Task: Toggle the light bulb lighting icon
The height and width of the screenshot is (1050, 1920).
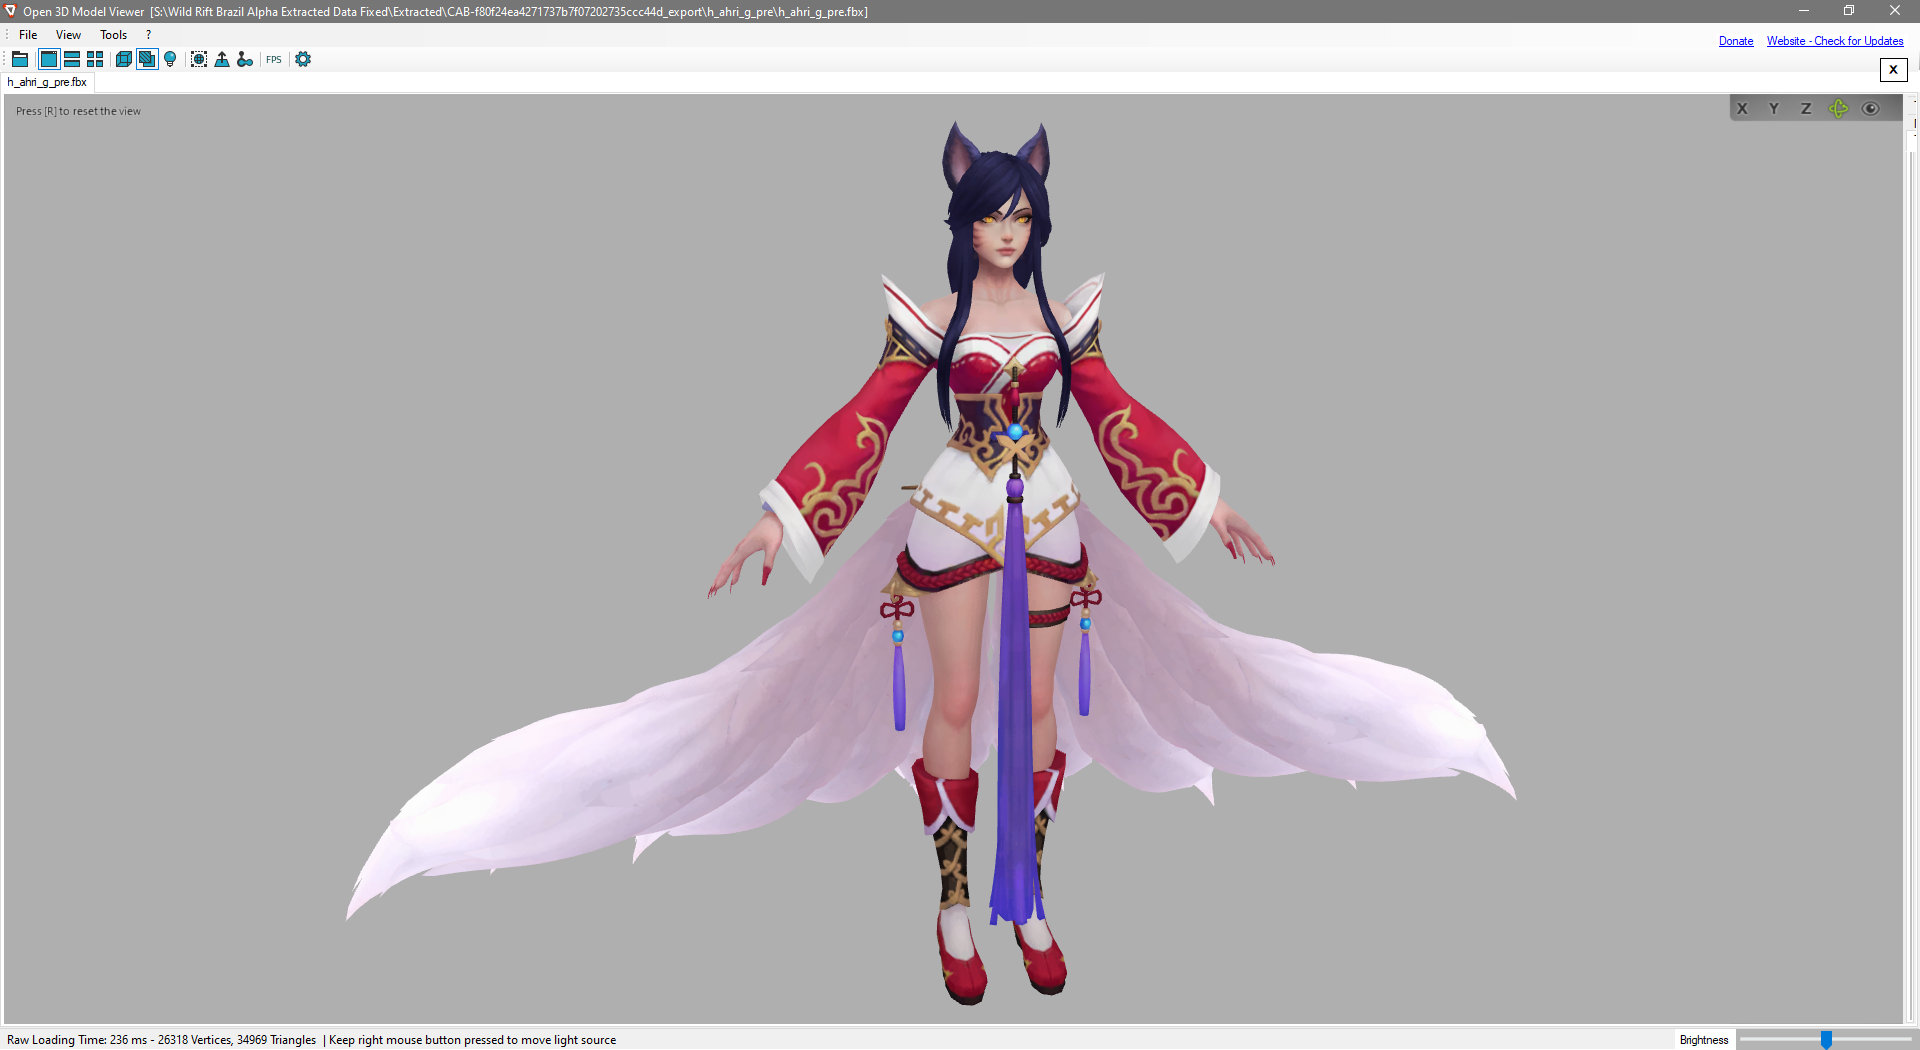Action: 170,60
